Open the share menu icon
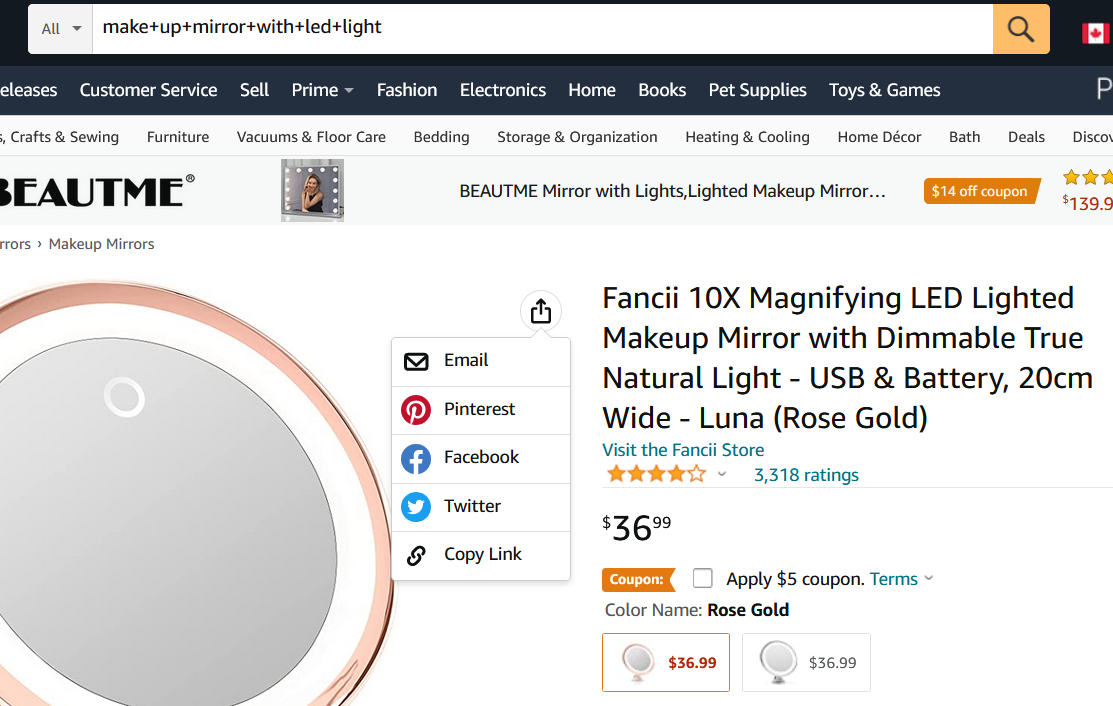This screenshot has height=706, width=1113. [540, 310]
